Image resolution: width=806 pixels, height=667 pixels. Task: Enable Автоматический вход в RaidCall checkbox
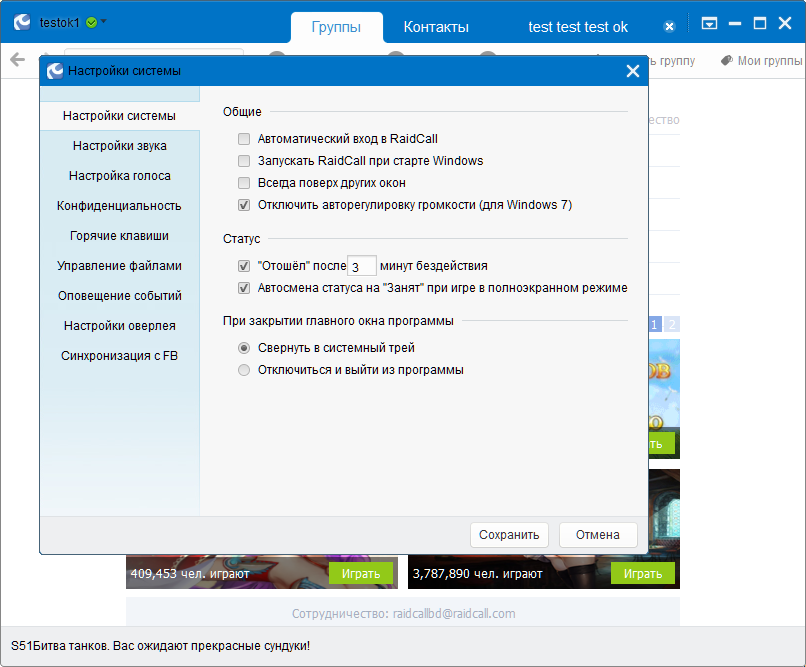tap(244, 139)
